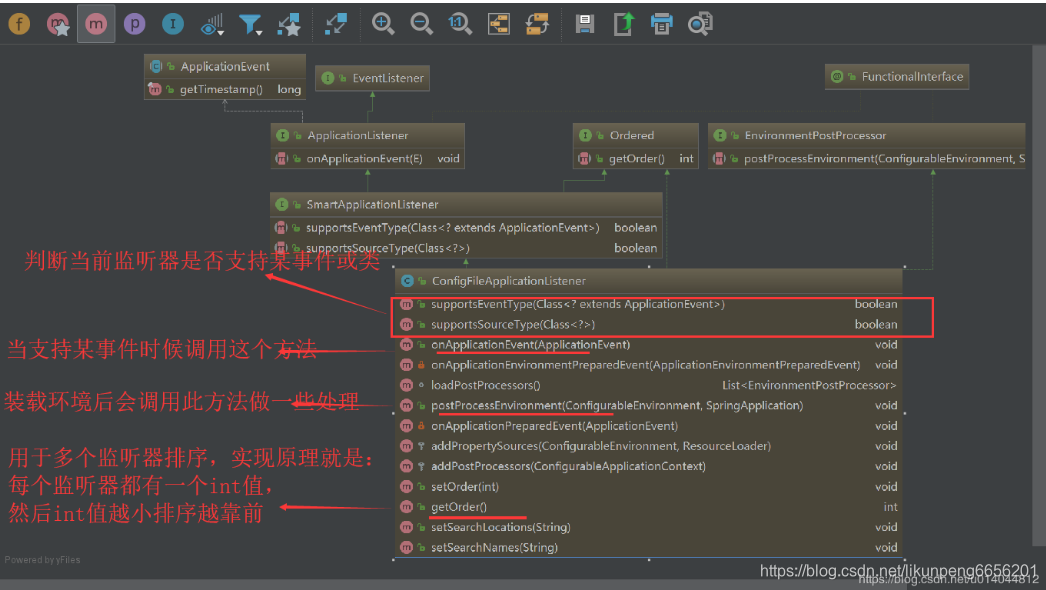This screenshot has height=590, width=1046.
Task: Click the annotation icon beside FunctionalInterface
Action: pyautogui.click(x=837, y=77)
